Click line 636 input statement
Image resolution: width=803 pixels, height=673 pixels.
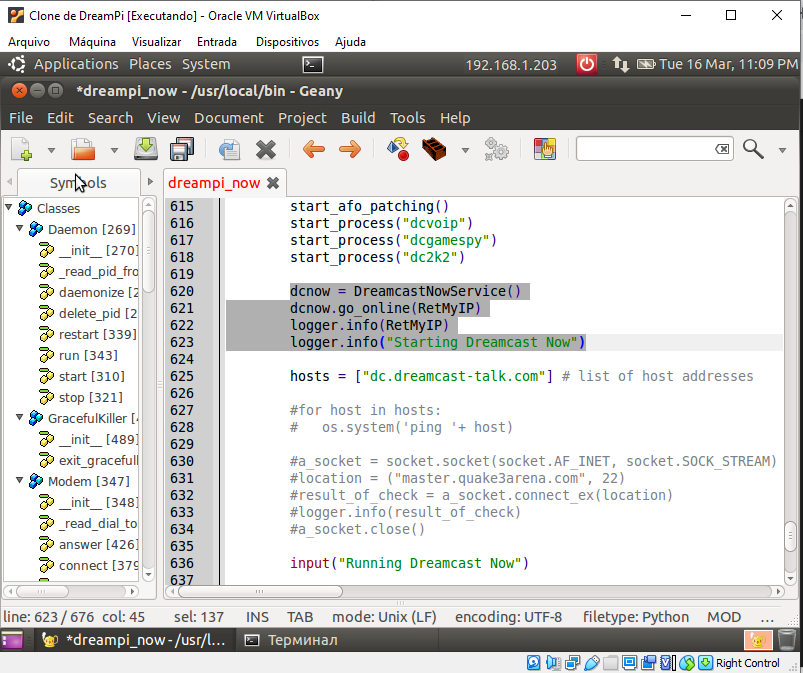(409, 563)
